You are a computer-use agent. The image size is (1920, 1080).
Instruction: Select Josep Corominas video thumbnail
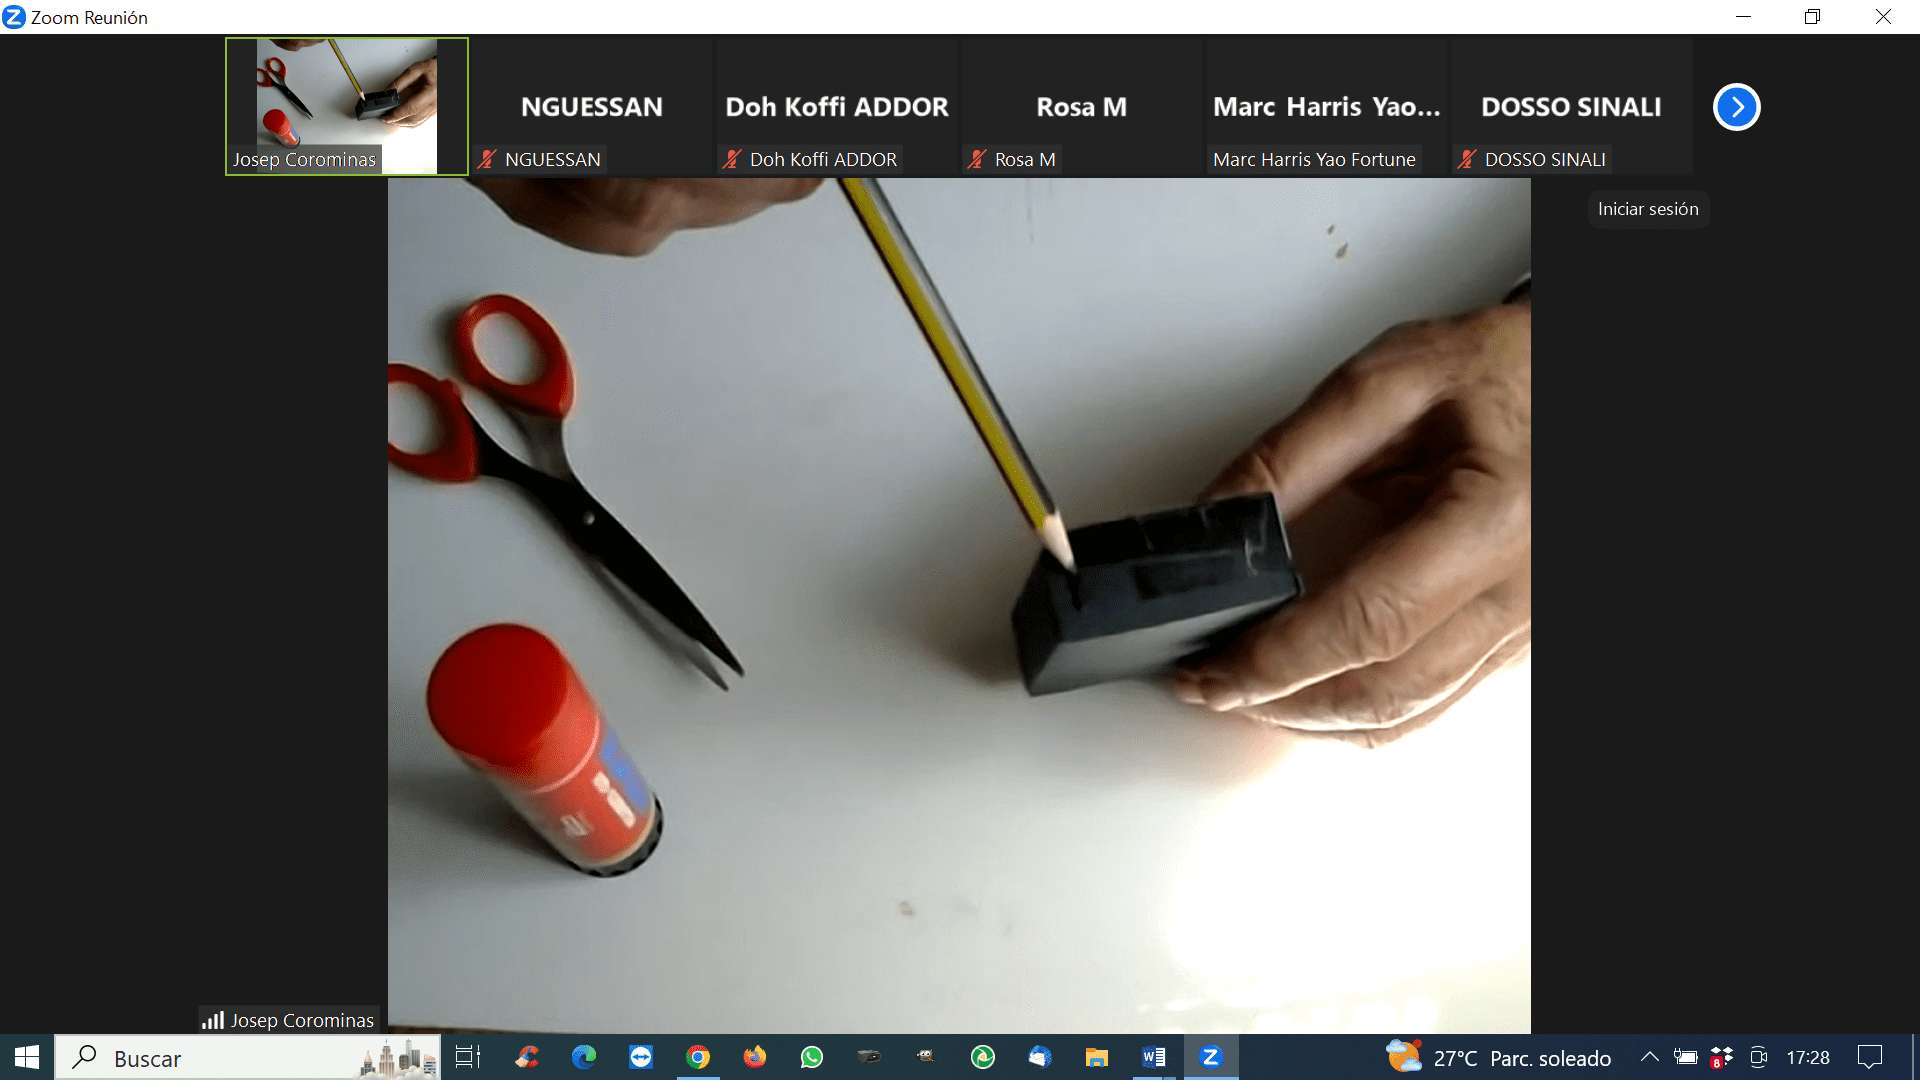coord(347,106)
